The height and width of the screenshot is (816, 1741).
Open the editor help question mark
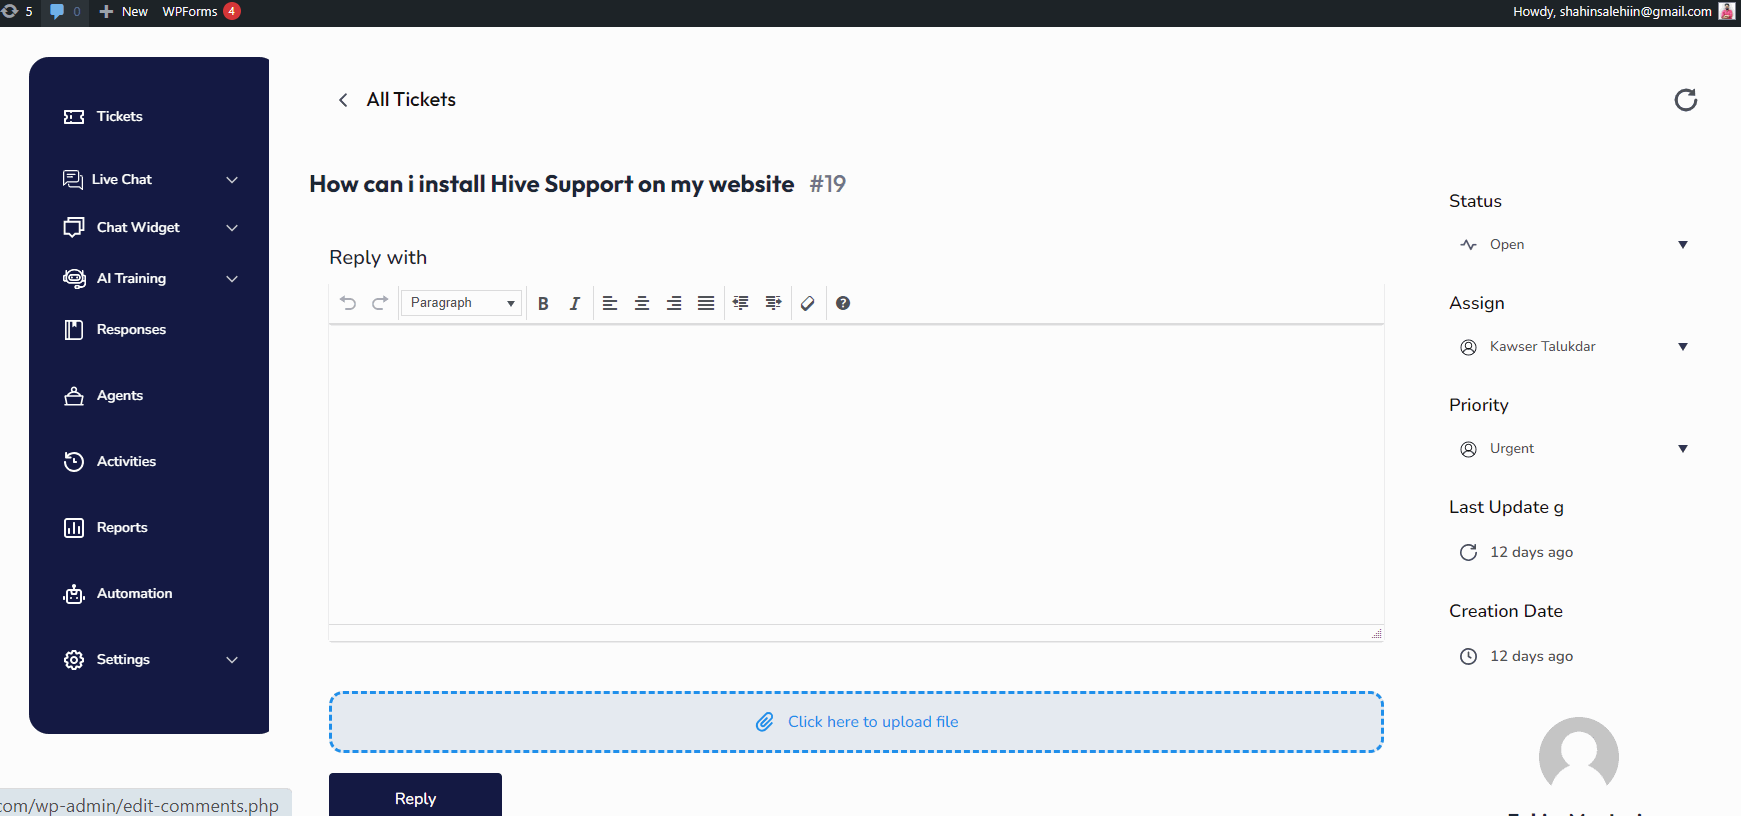(843, 303)
